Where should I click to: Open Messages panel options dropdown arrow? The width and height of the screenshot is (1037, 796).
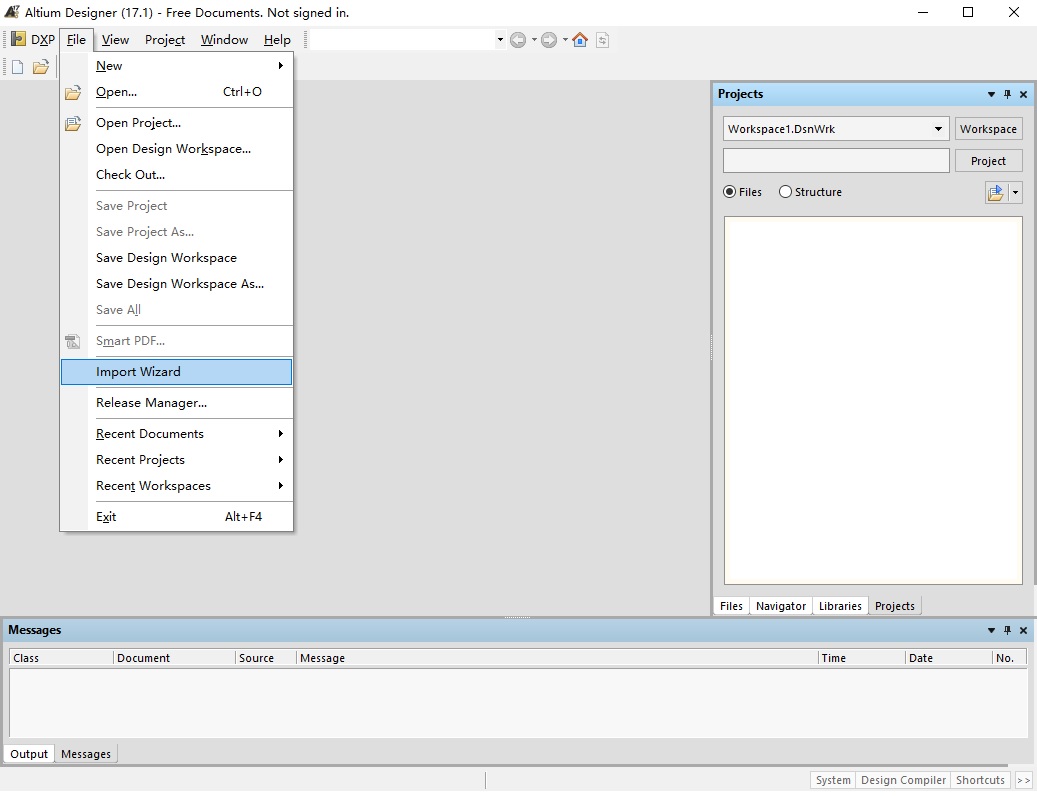click(991, 631)
